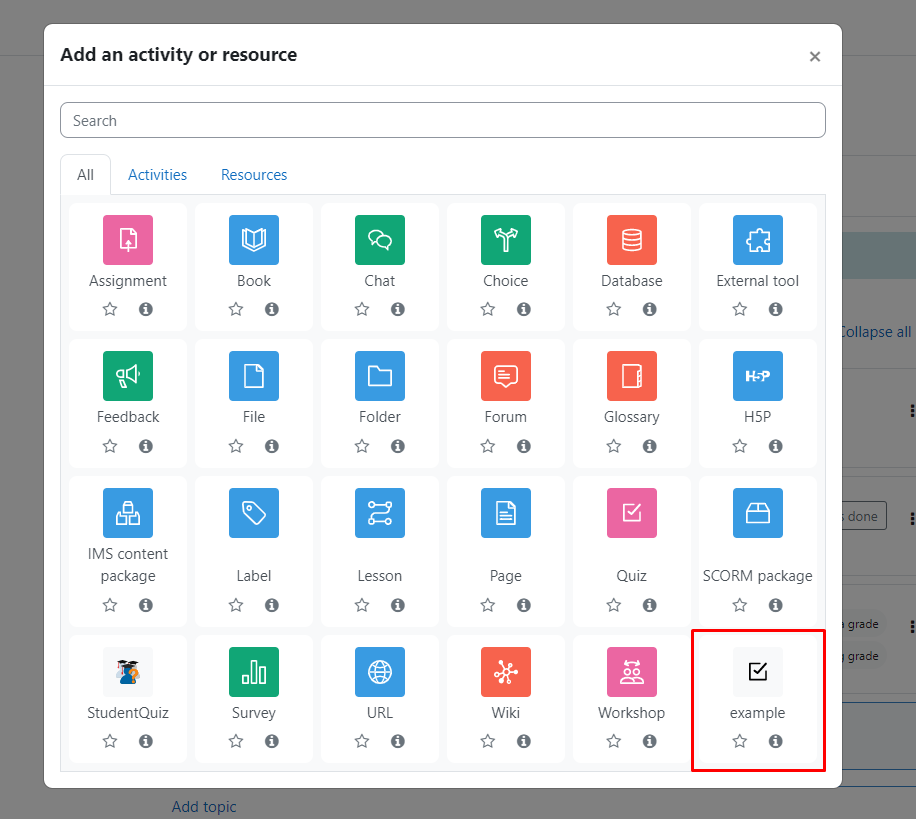Star the StudentQuiz activity
Image resolution: width=916 pixels, height=819 pixels.
[x=110, y=741]
